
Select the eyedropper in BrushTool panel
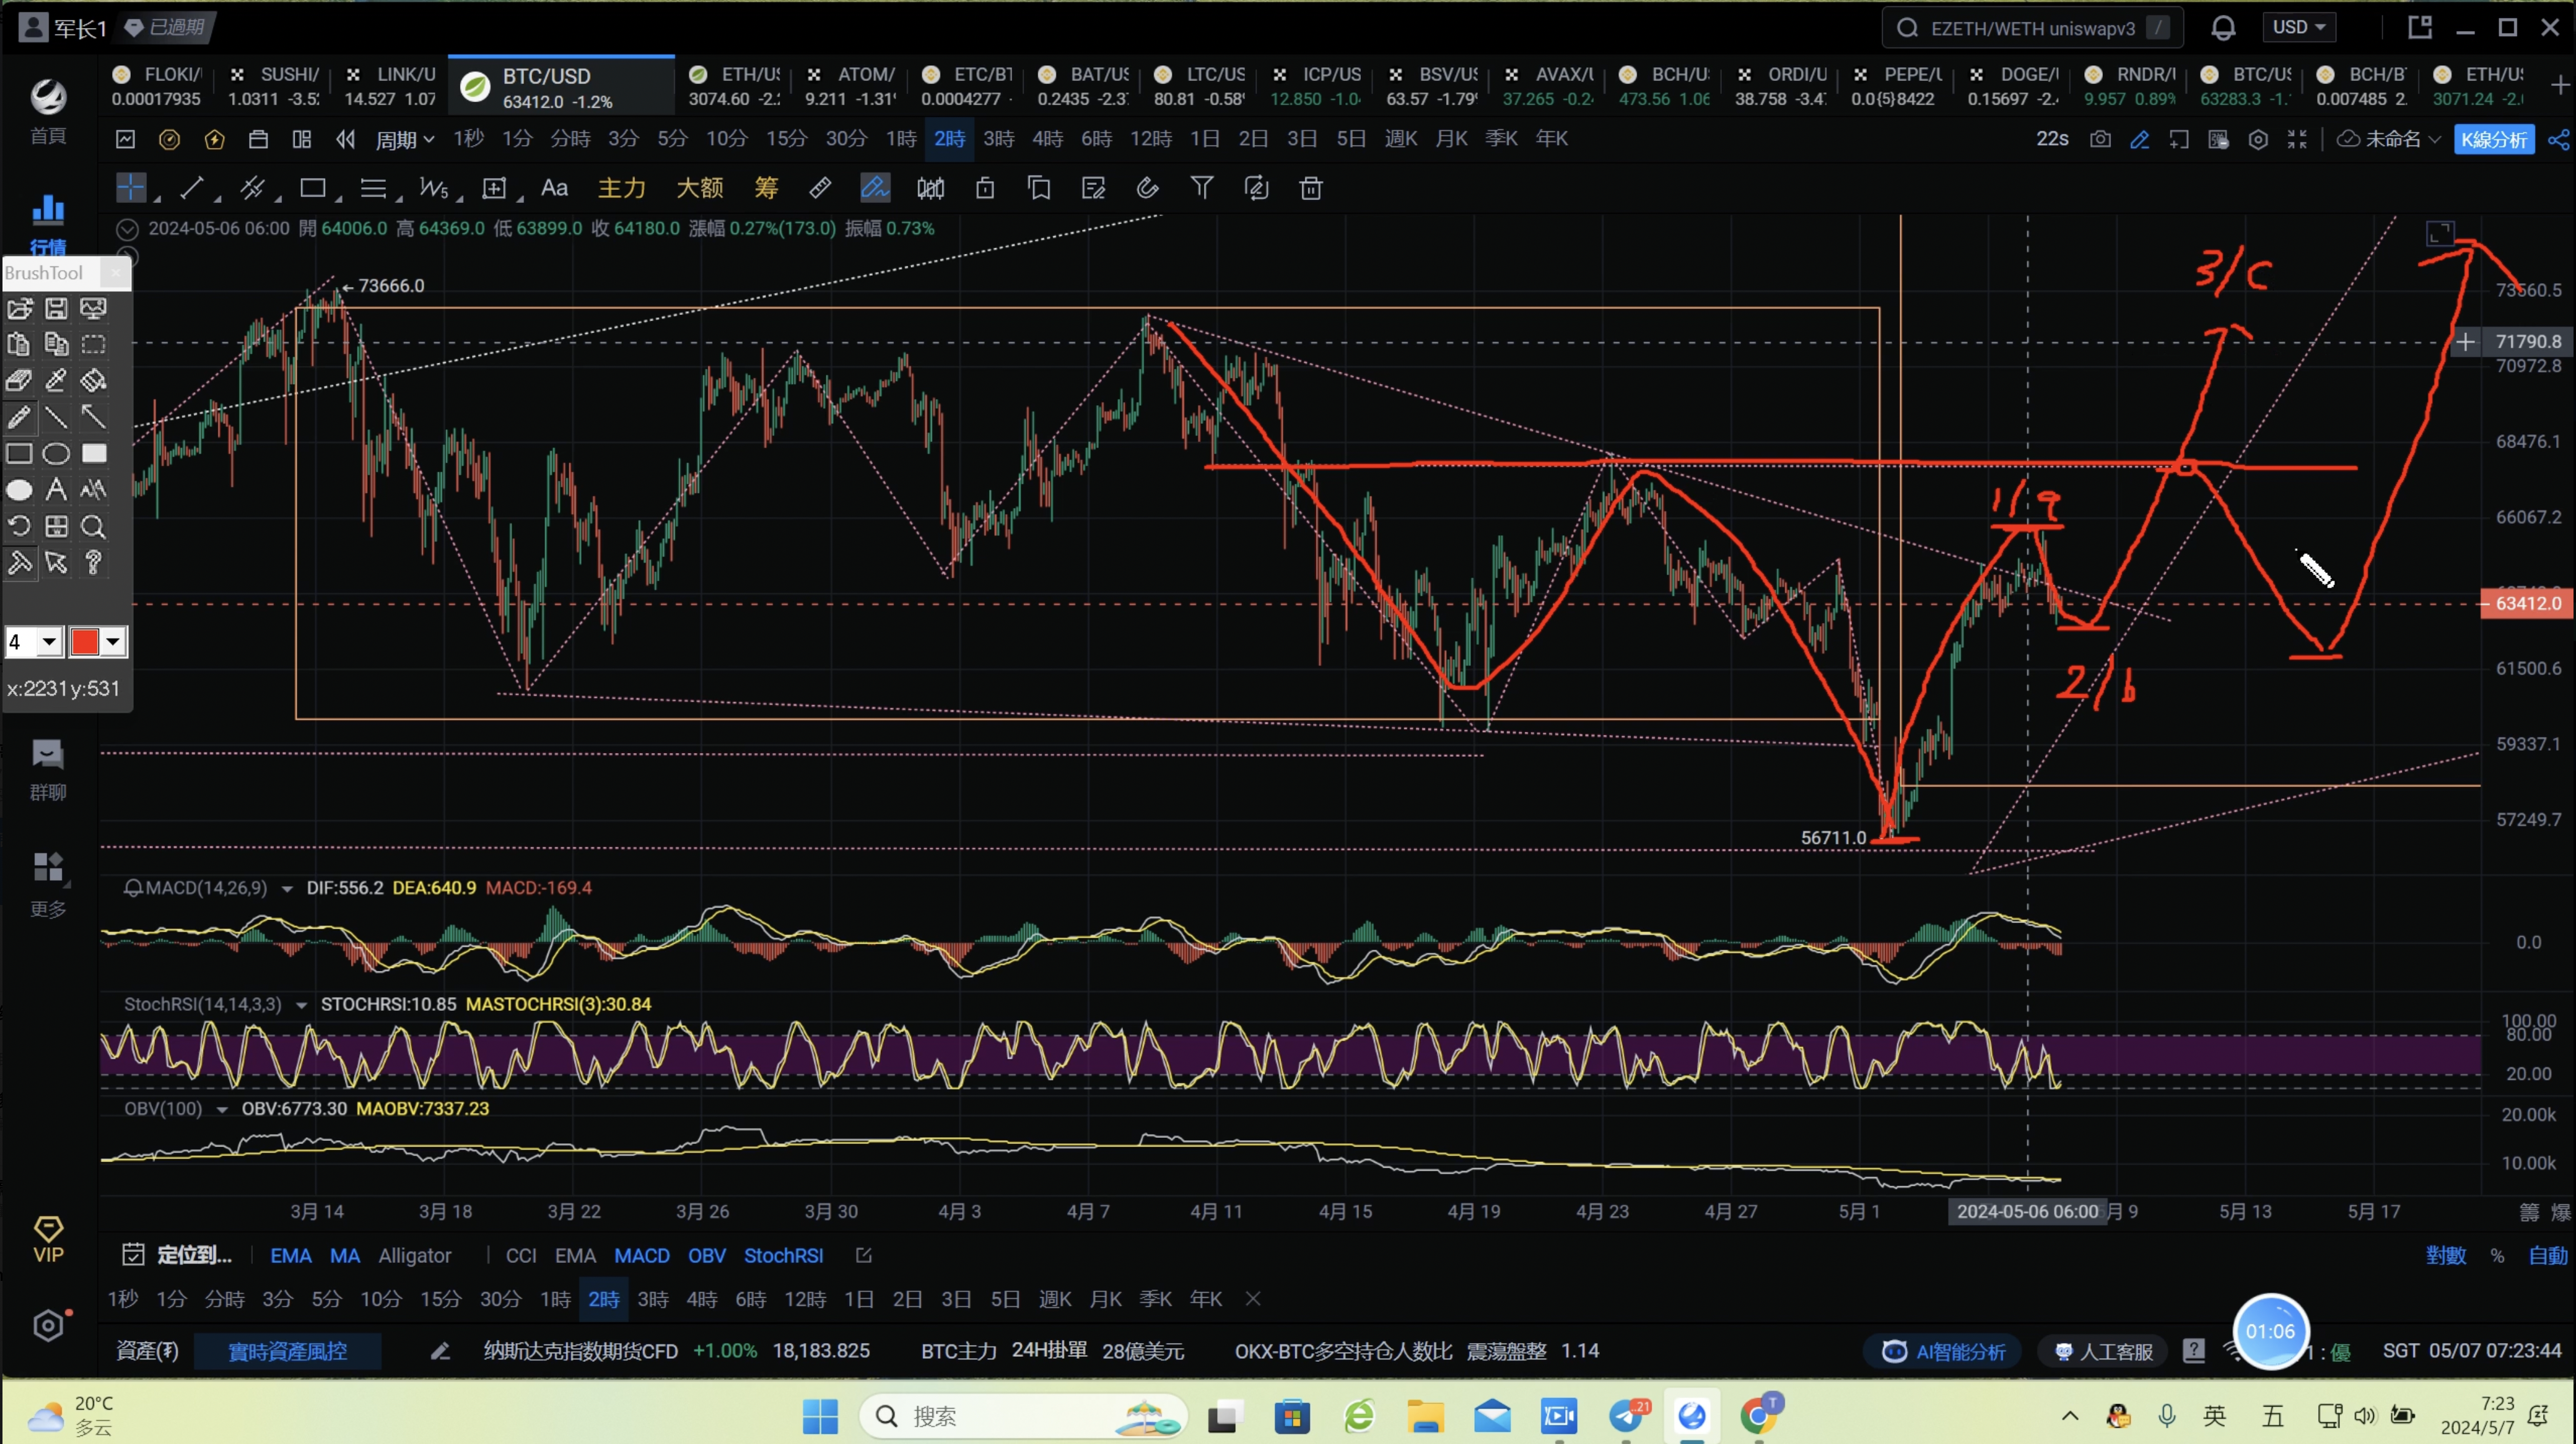coord(56,380)
